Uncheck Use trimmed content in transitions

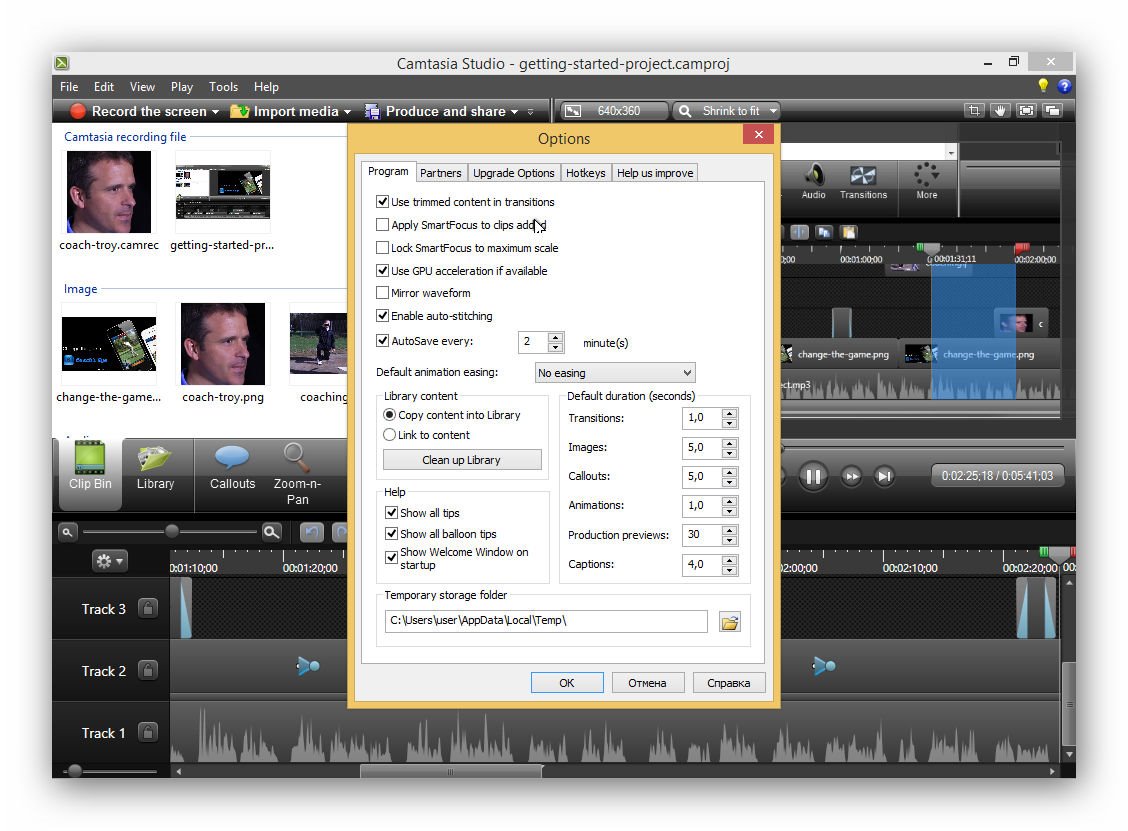click(383, 201)
